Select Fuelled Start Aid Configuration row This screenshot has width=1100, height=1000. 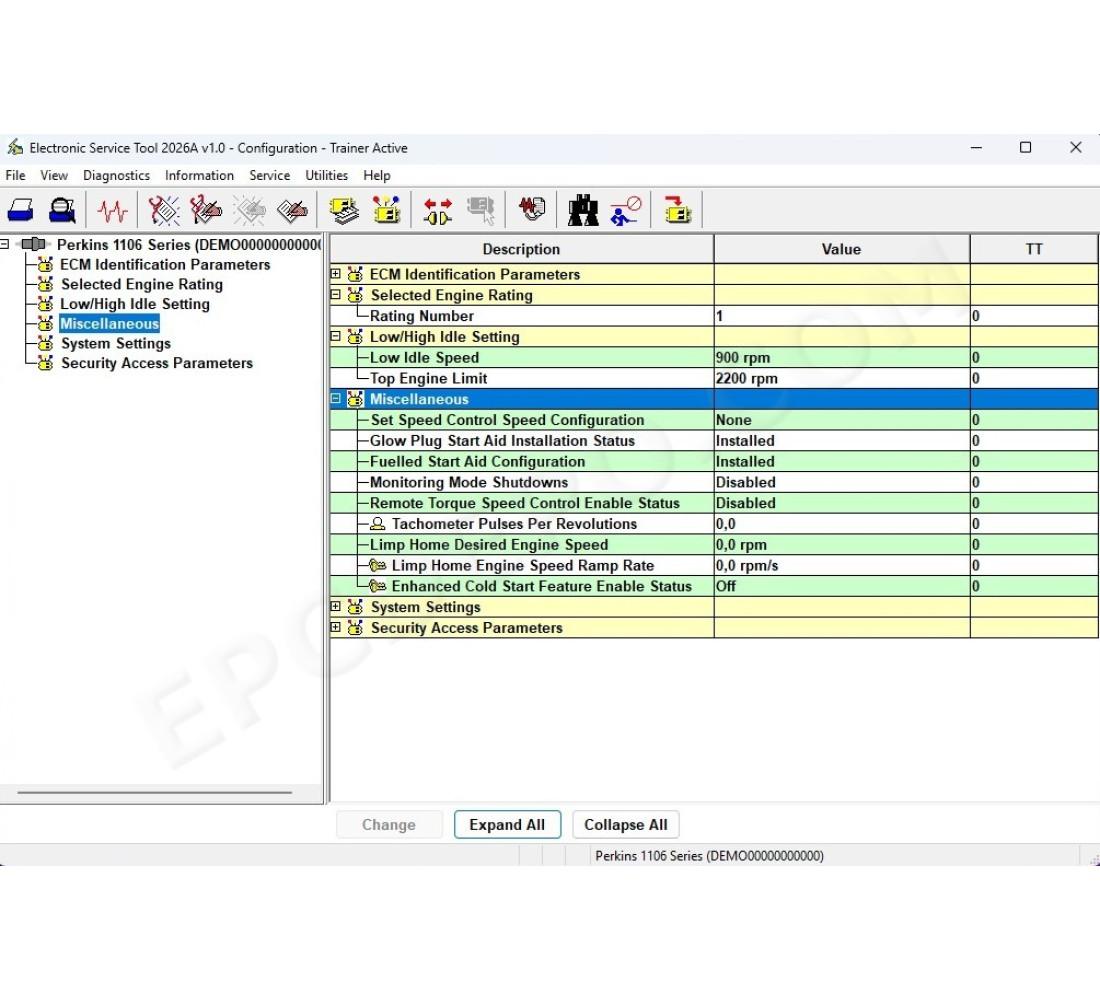click(714, 461)
